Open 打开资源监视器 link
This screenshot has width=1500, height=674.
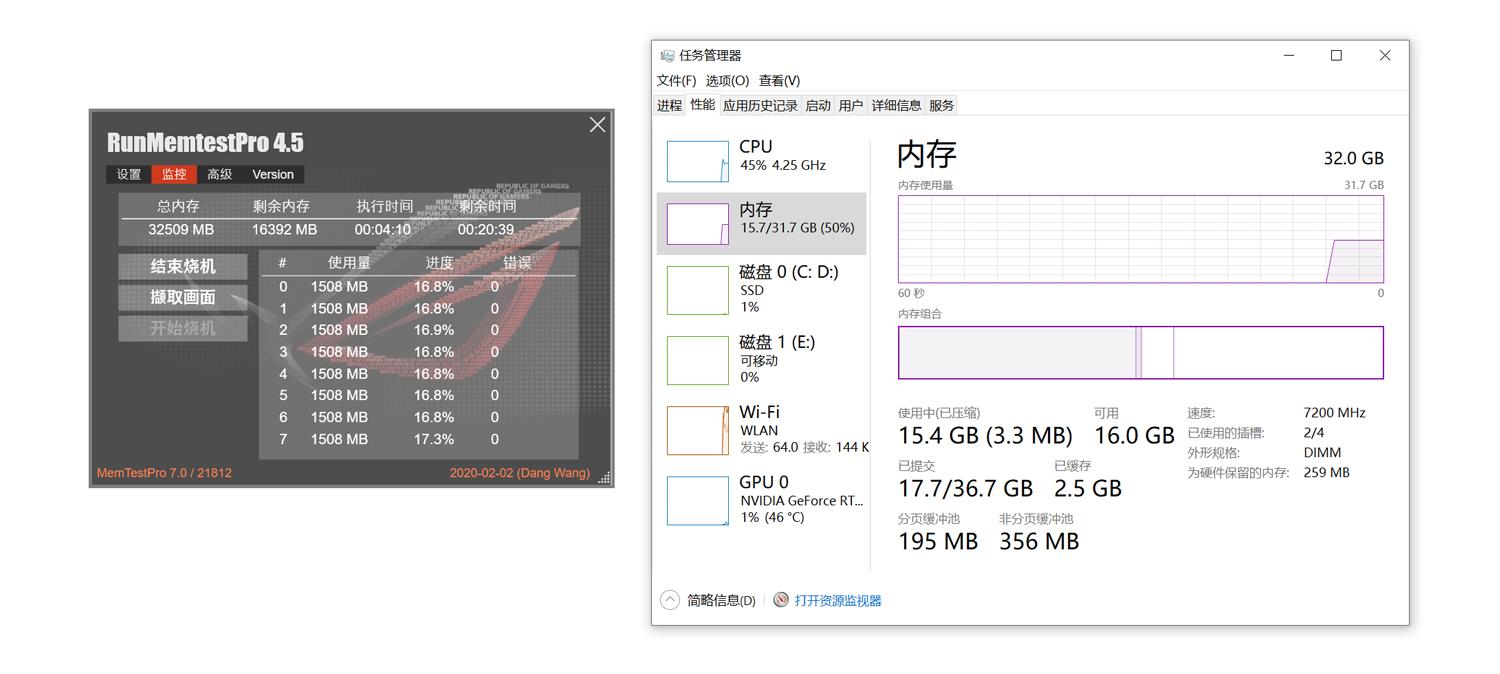point(837,599)
